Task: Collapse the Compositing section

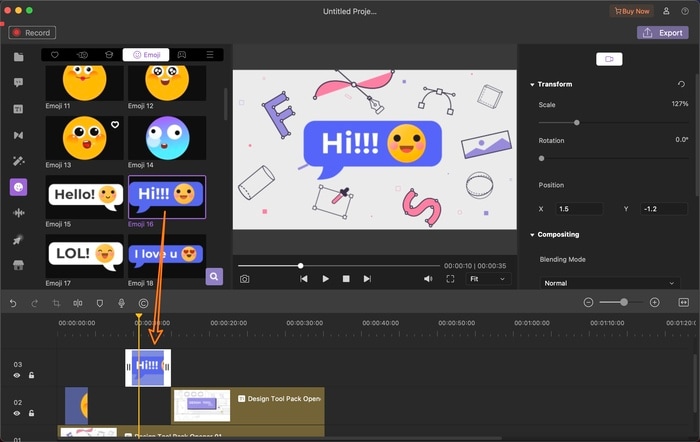Action: pos(532,235)
